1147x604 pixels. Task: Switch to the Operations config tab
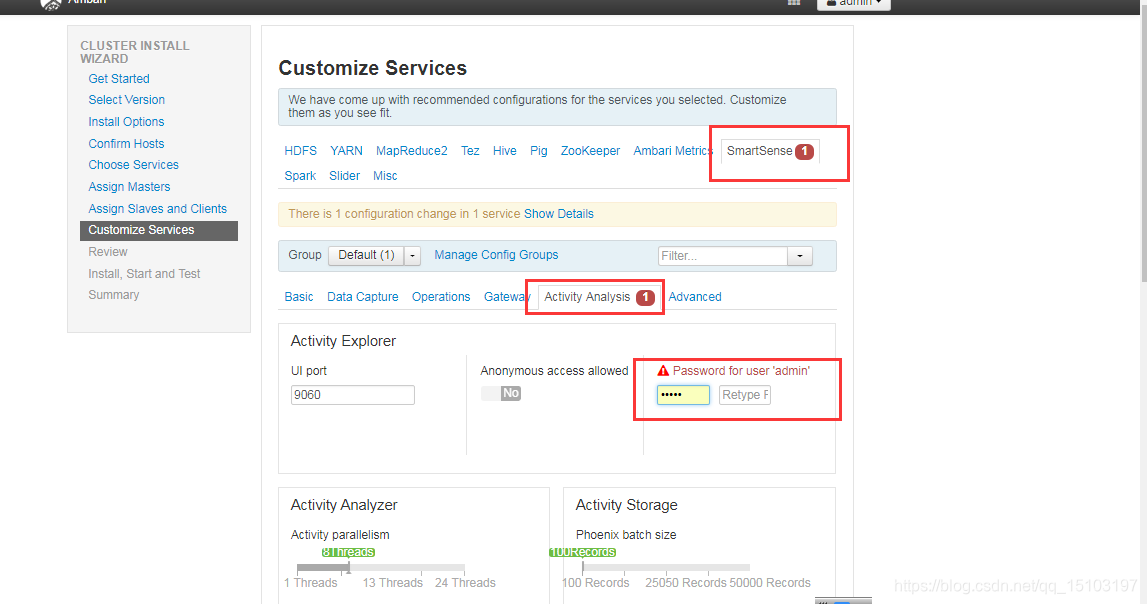441,297
